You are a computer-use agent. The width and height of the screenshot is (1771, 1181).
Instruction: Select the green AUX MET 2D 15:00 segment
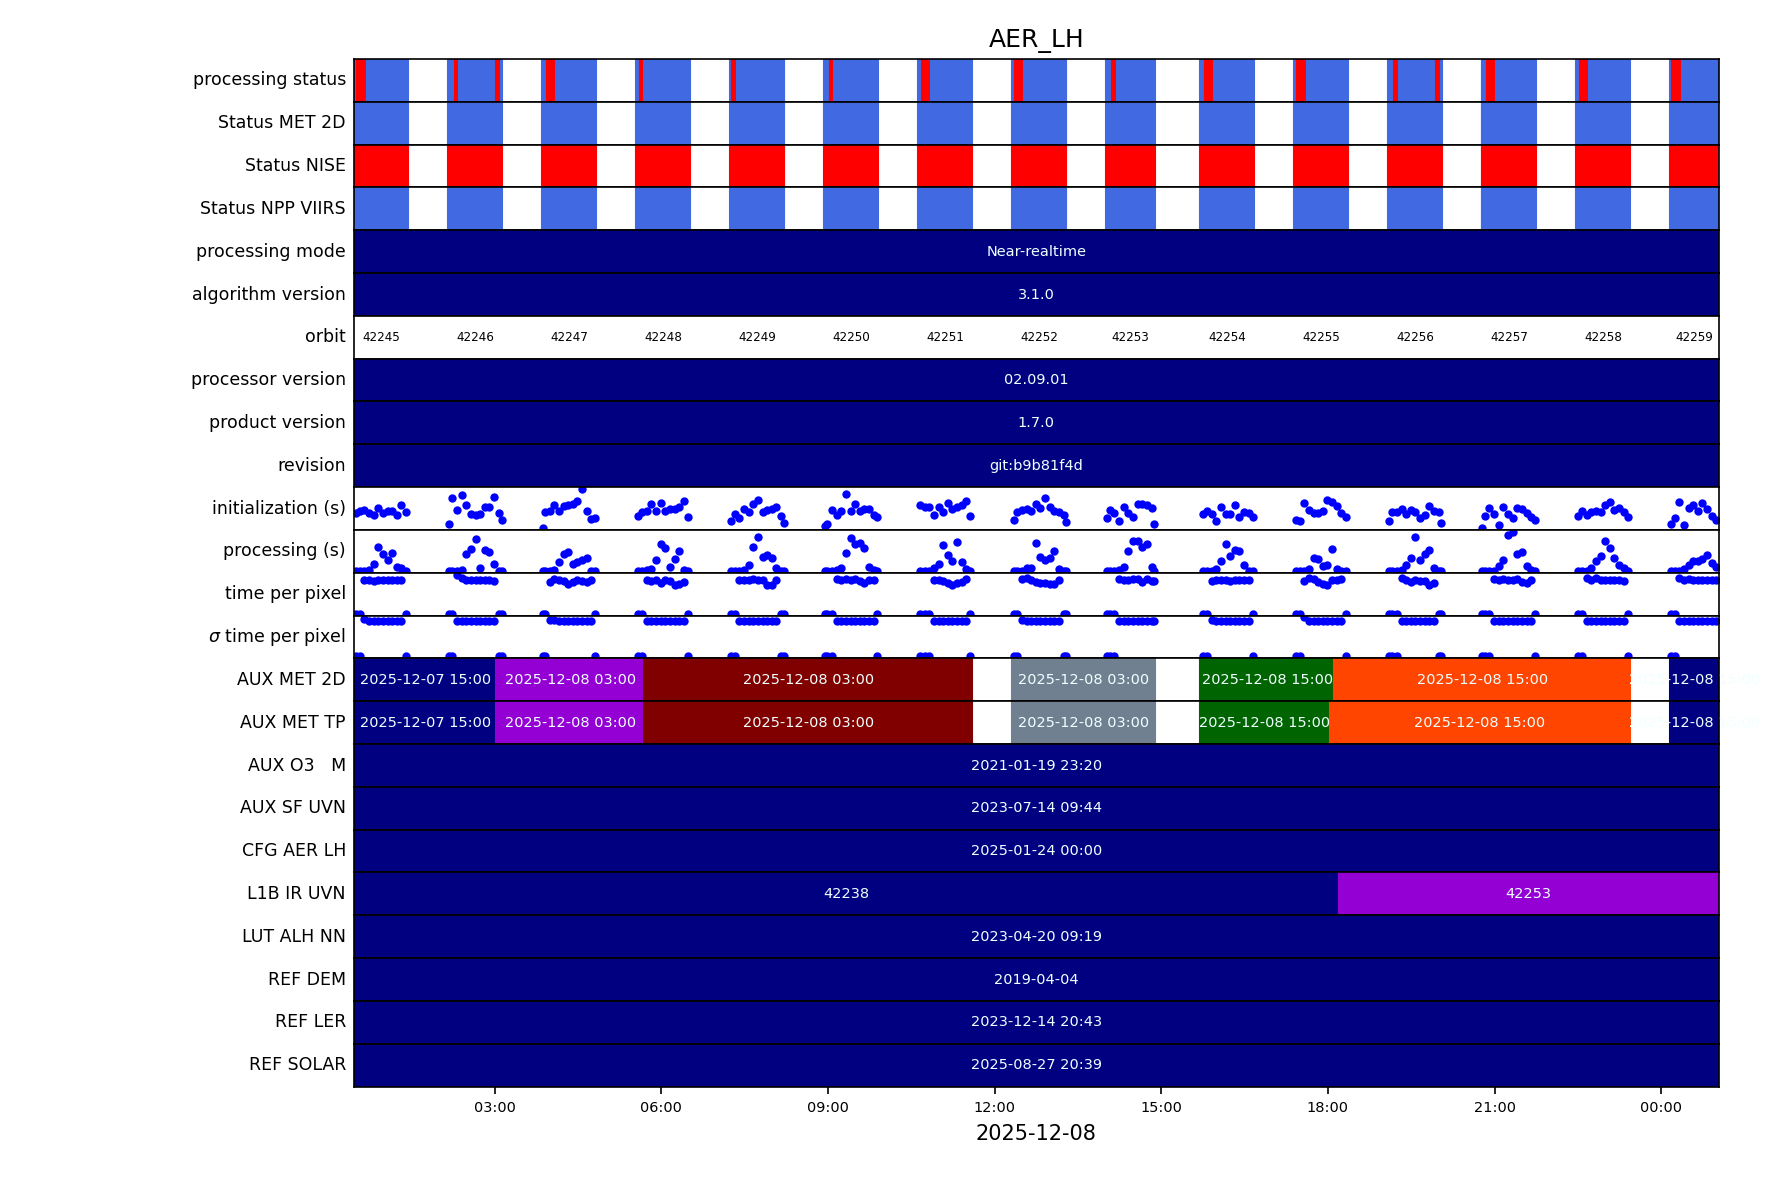1266,679
